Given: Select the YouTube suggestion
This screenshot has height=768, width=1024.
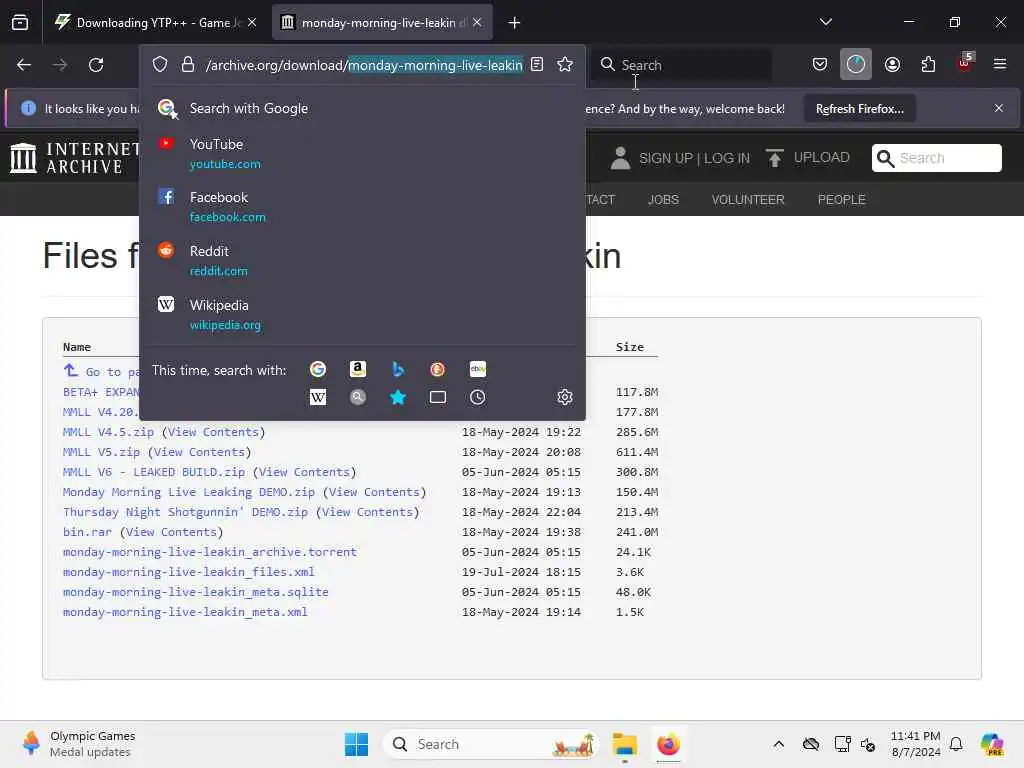Looking at the screenshot, I should click(x=362, y=153).
